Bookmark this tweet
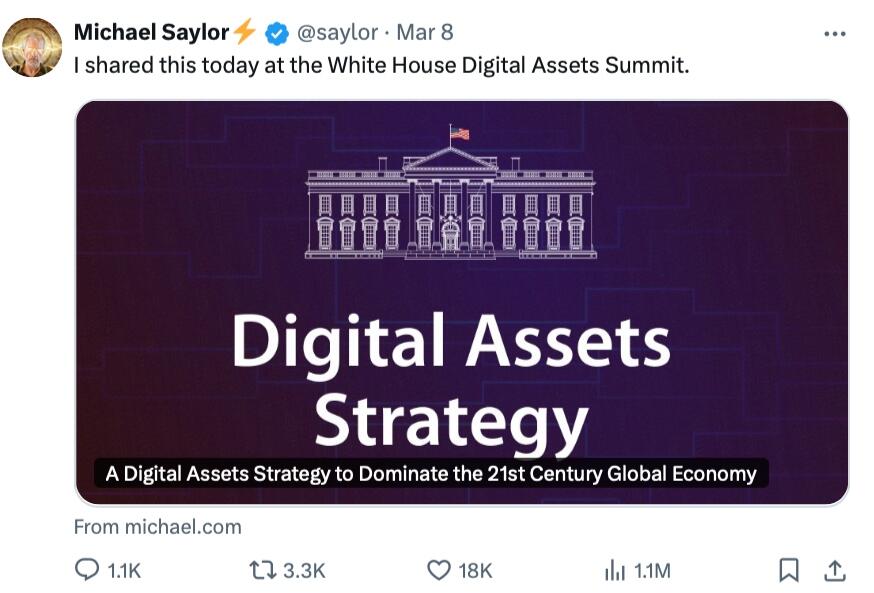This screenshot has width=874, height=593. point(789,570)
